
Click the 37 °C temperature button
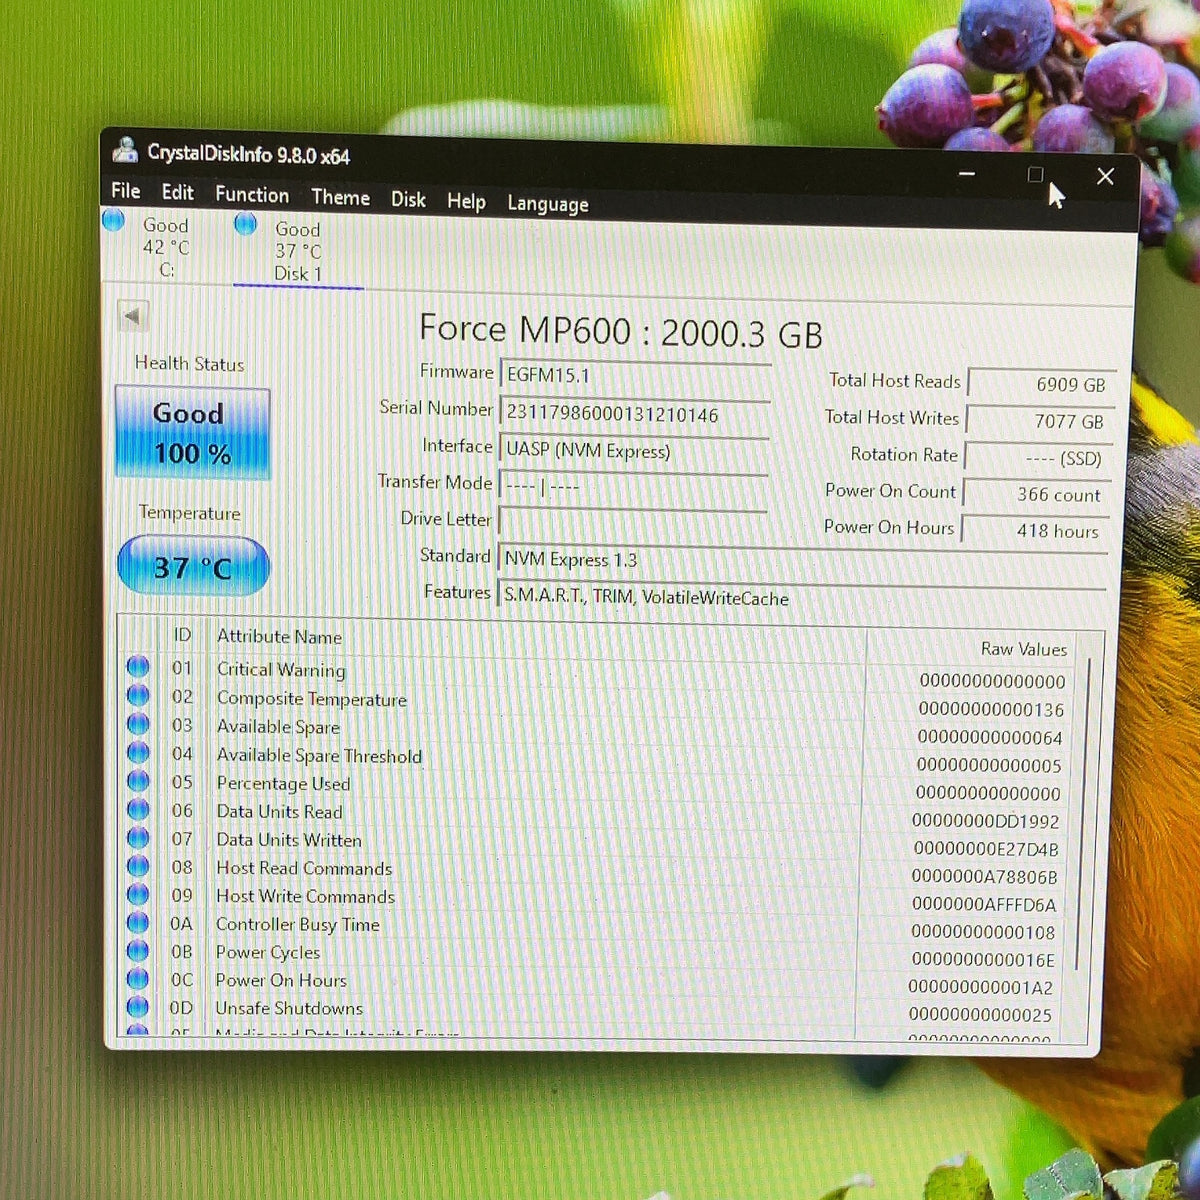pyautogui.click(x=193, y=567)
